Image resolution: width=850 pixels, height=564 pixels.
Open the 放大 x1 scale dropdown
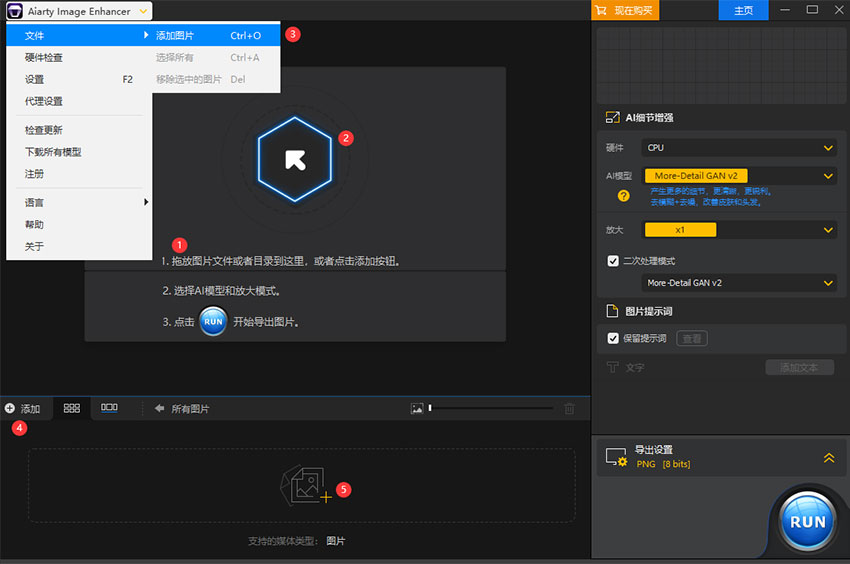pyautogui.click(x=738, y=230)
